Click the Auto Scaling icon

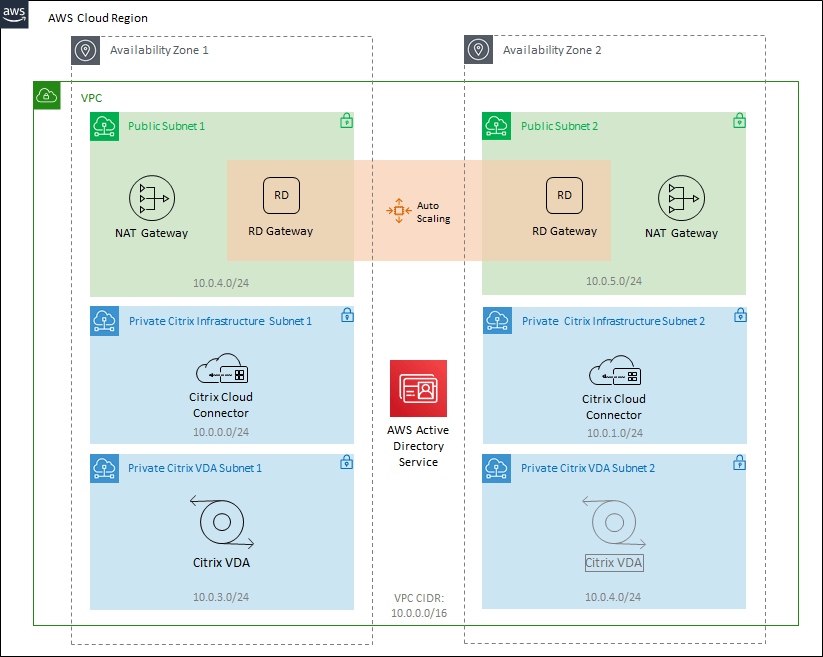(398, 212)
